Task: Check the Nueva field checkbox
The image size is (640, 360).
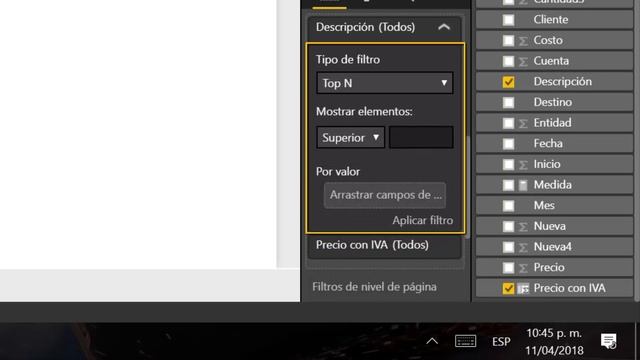Action: (x=508, y=226)
